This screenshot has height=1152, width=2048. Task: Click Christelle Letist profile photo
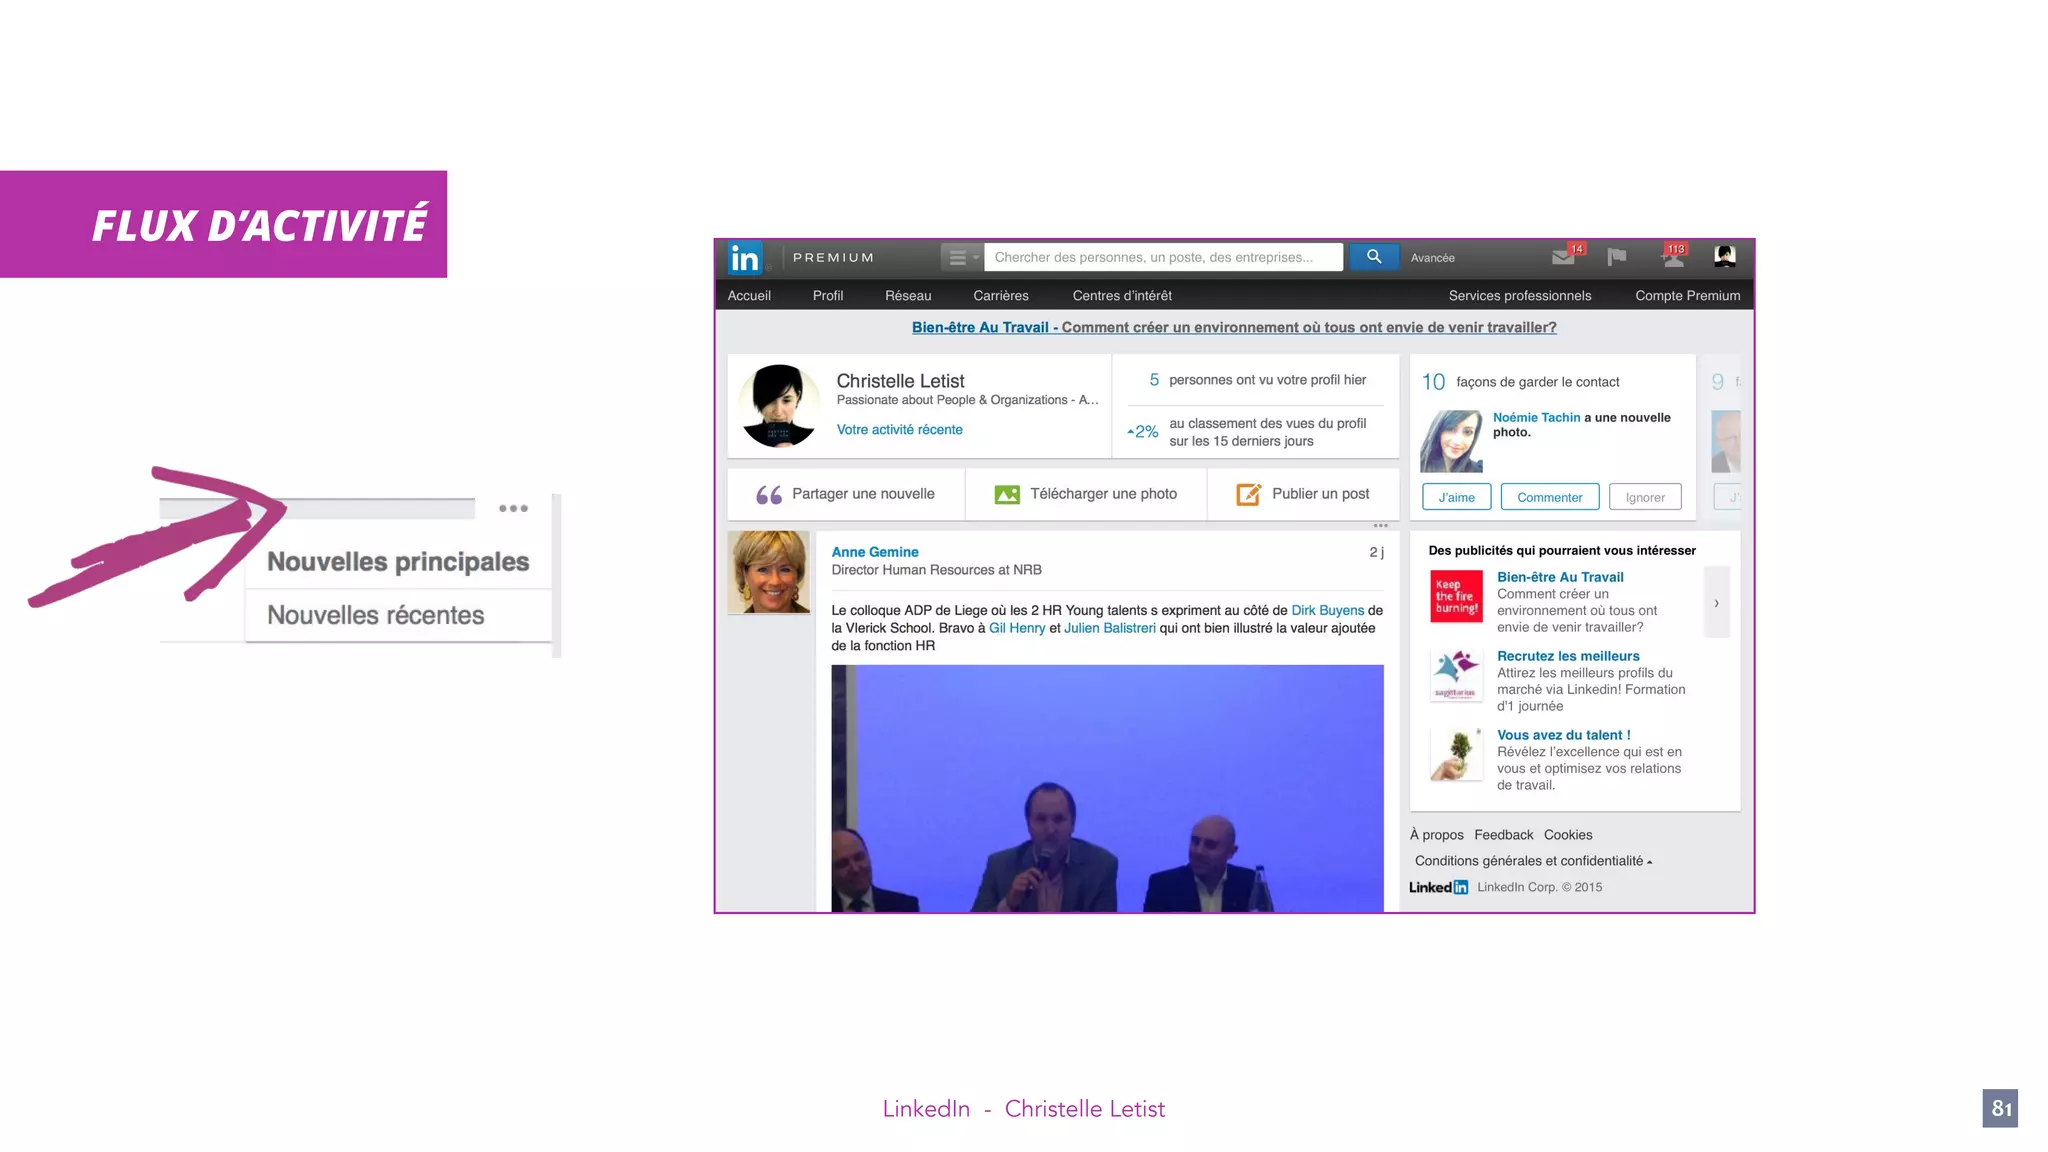[780, 405]
